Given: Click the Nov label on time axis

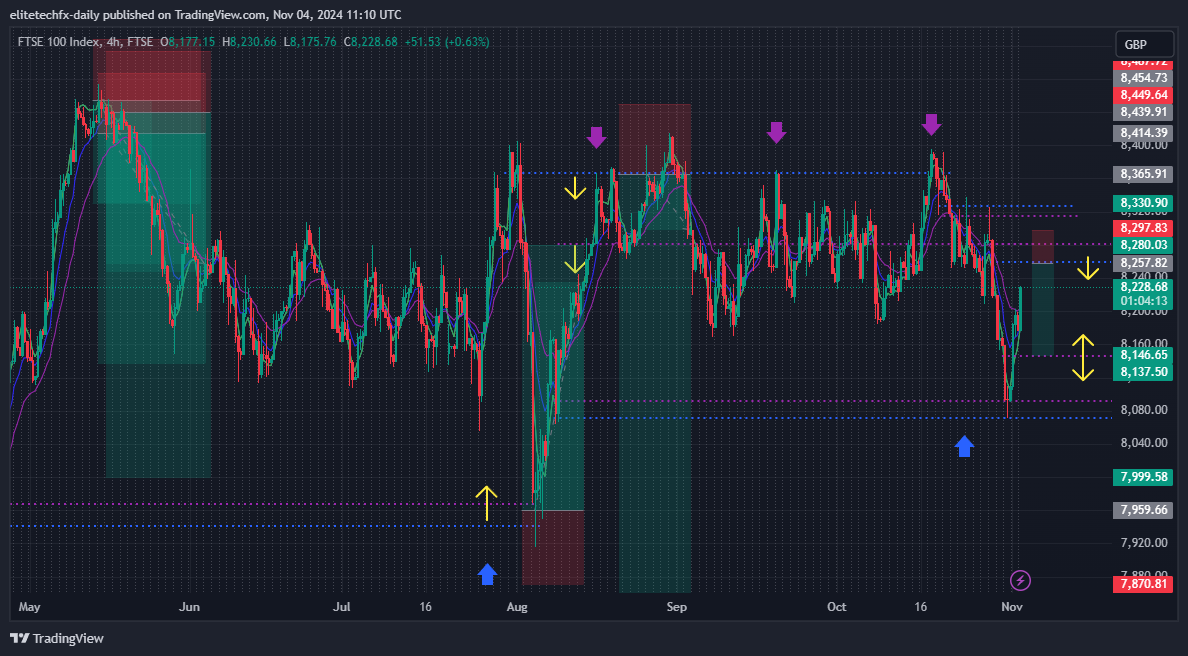Looking at the screenshot, I should pyautogui.click(x=1012, y=607).
